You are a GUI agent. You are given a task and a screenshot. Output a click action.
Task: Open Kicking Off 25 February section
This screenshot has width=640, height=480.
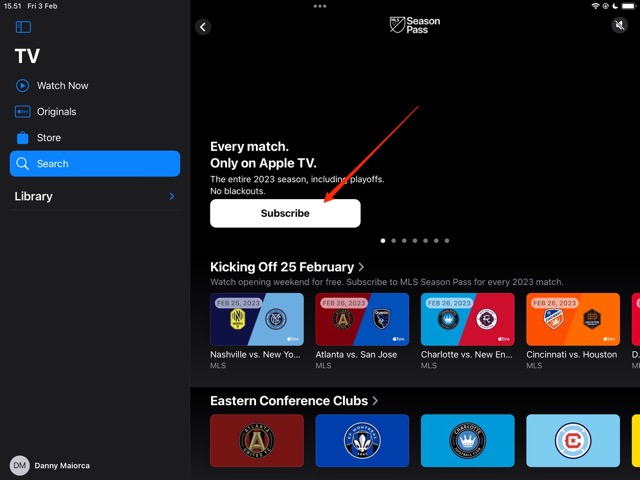click(x=287, y=267)
